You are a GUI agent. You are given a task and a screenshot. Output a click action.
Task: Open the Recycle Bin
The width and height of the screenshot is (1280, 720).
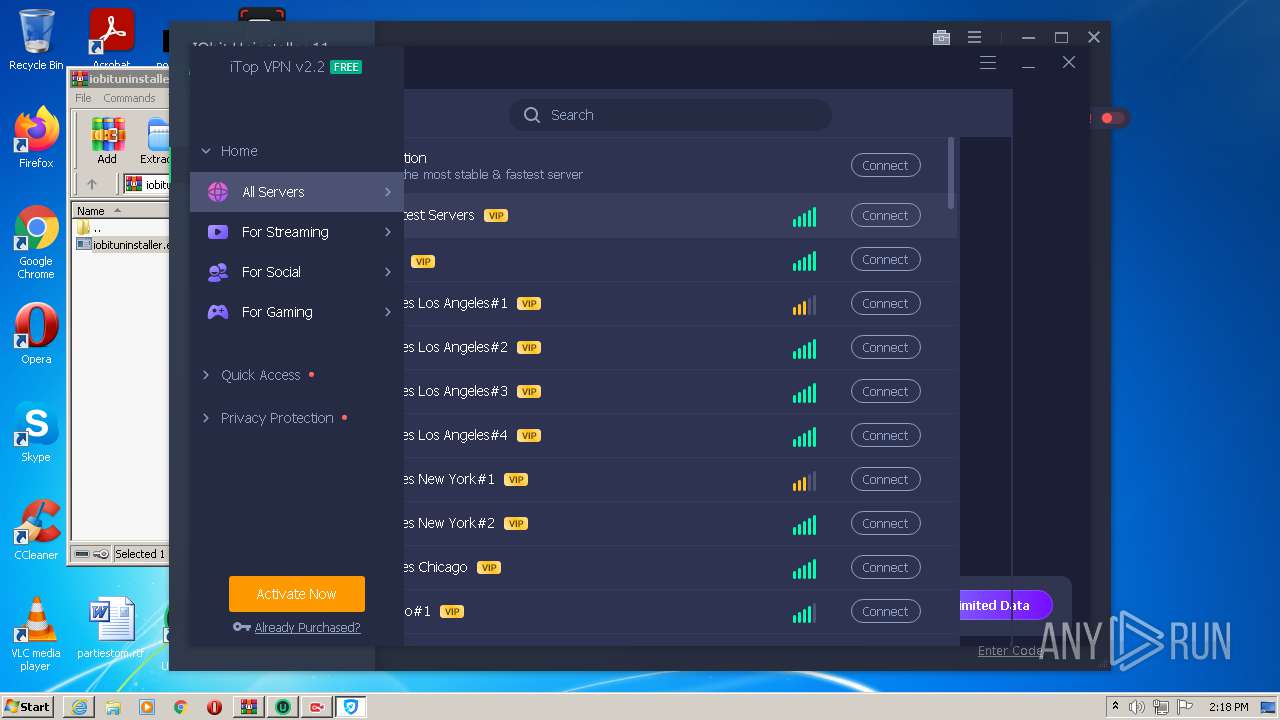click(x=36, y=40)
